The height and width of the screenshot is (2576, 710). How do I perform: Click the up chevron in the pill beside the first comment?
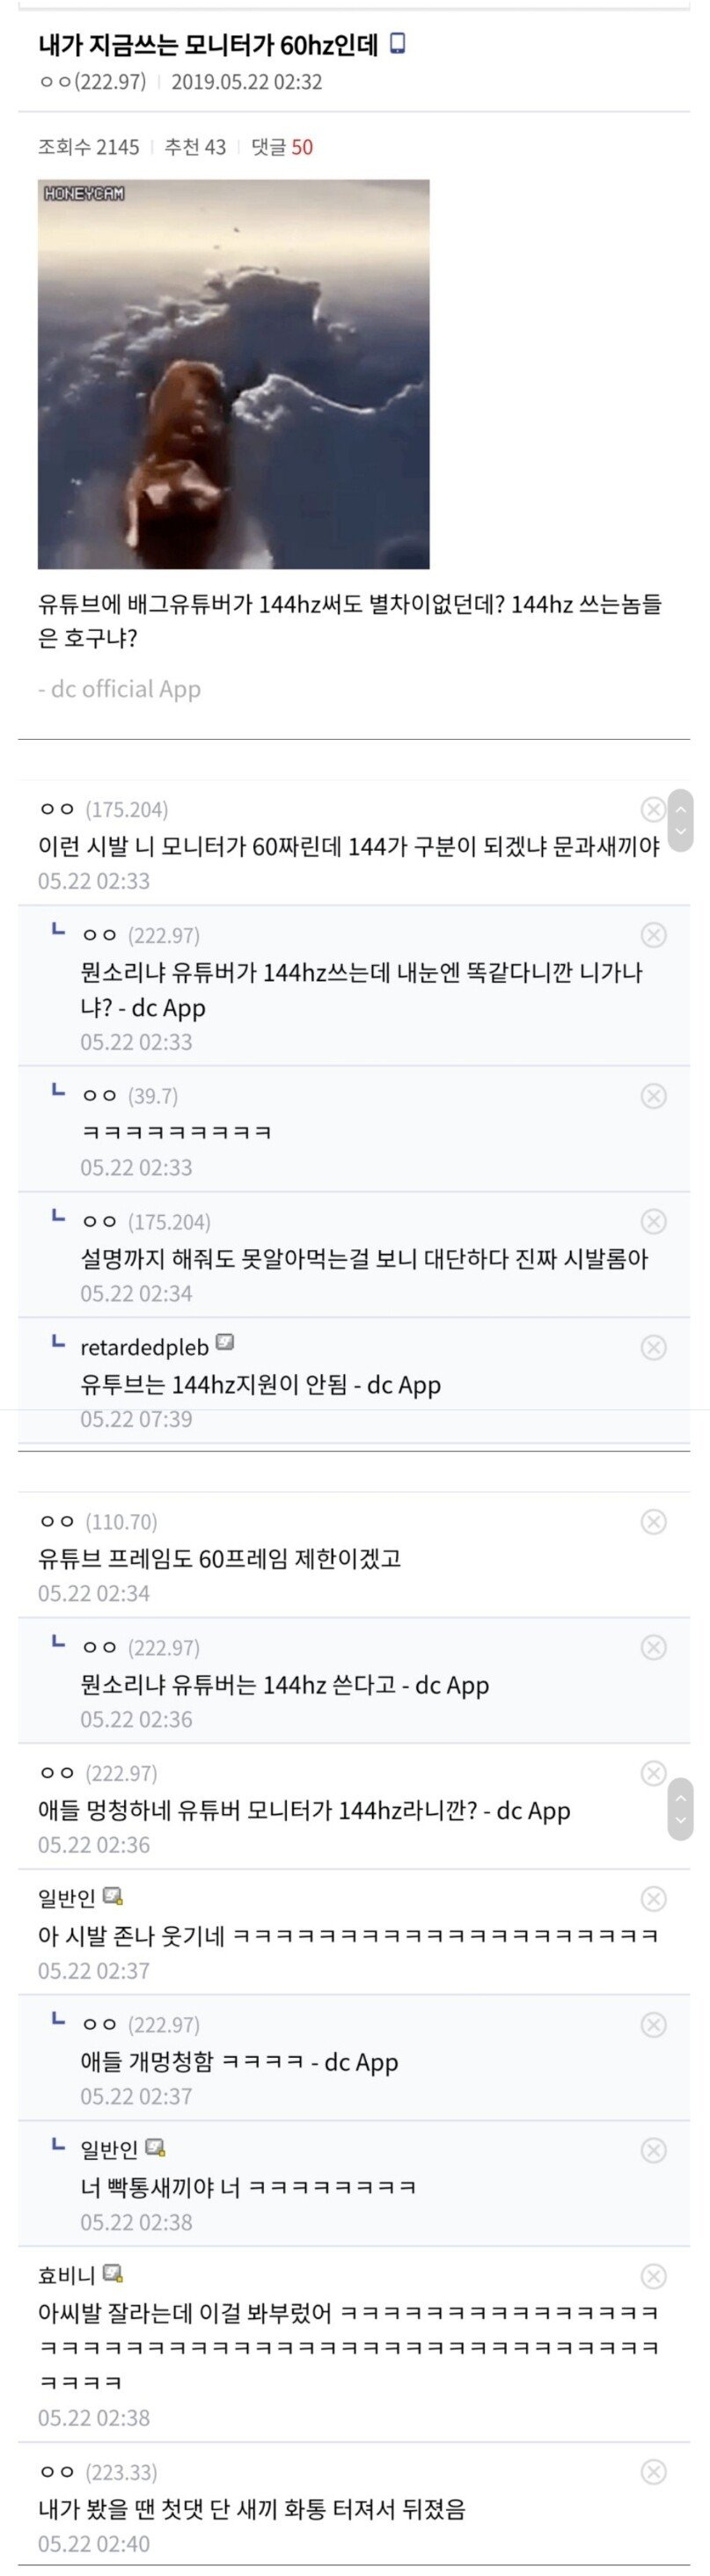[681, 808]
